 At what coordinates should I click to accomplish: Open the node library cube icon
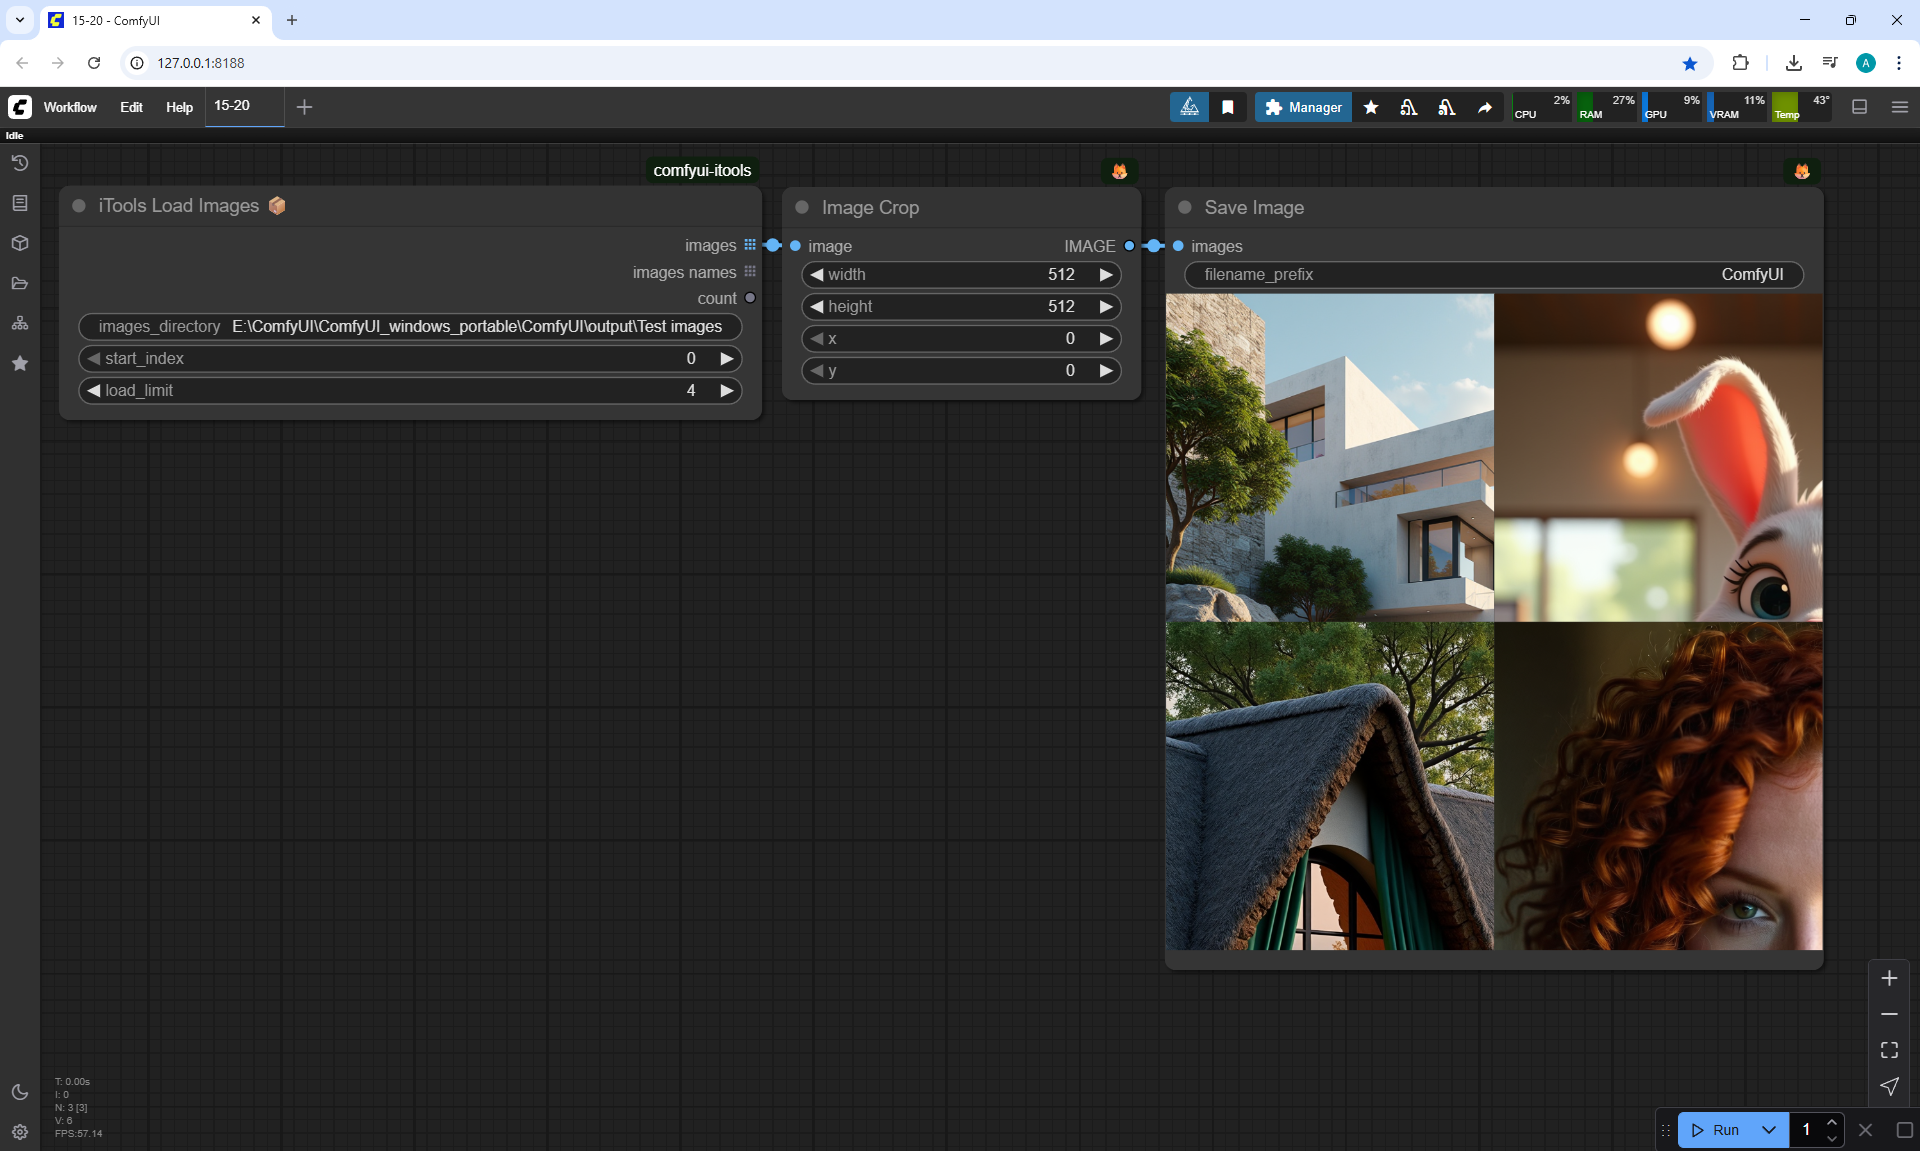click(19, 243)
